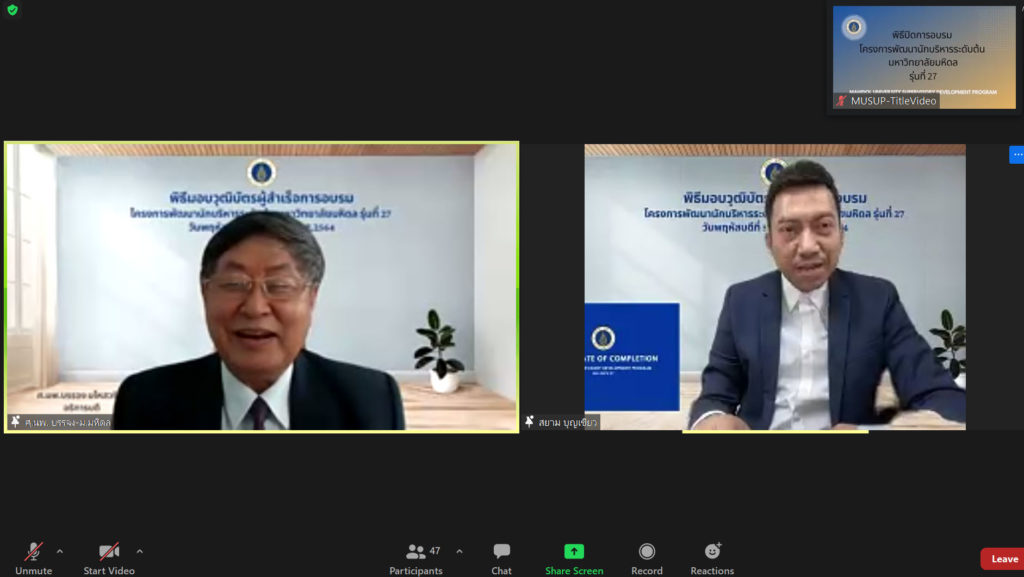
Task: Click the pin icon on the left speaker's label
Action: (15, 422)
